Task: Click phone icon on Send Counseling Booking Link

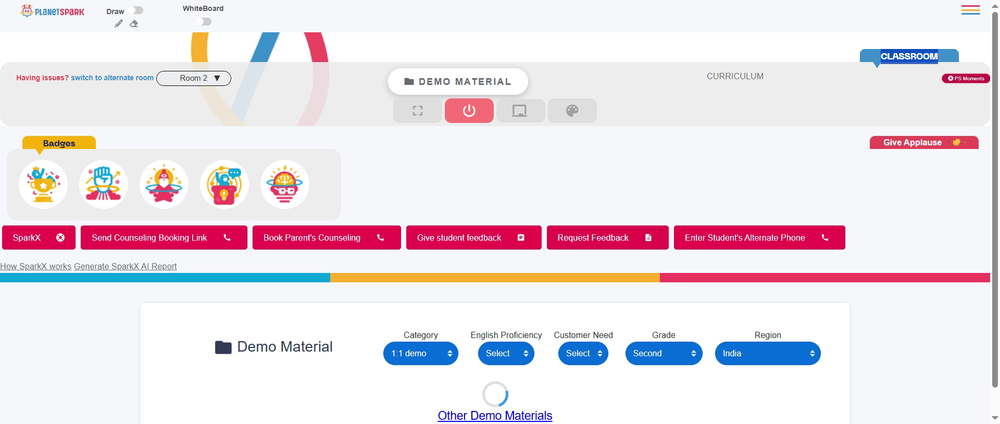Action: (227, 238)
